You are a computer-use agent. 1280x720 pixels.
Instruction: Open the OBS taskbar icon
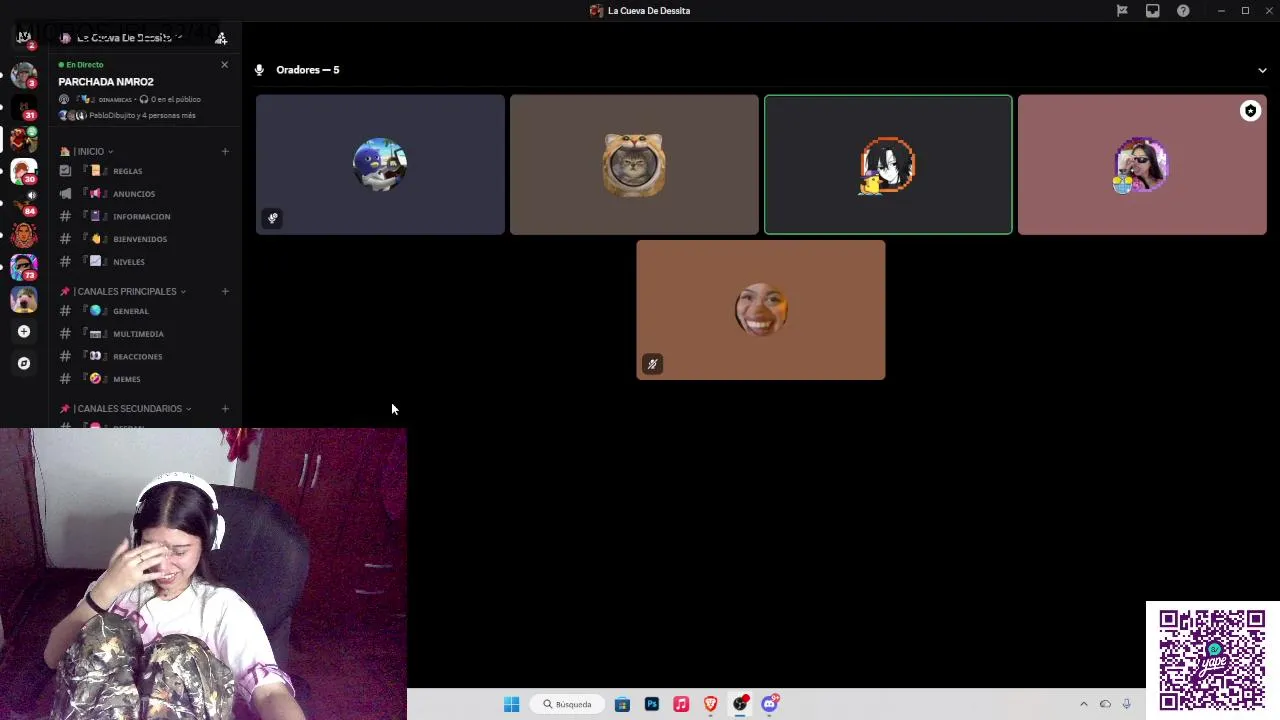740,704
